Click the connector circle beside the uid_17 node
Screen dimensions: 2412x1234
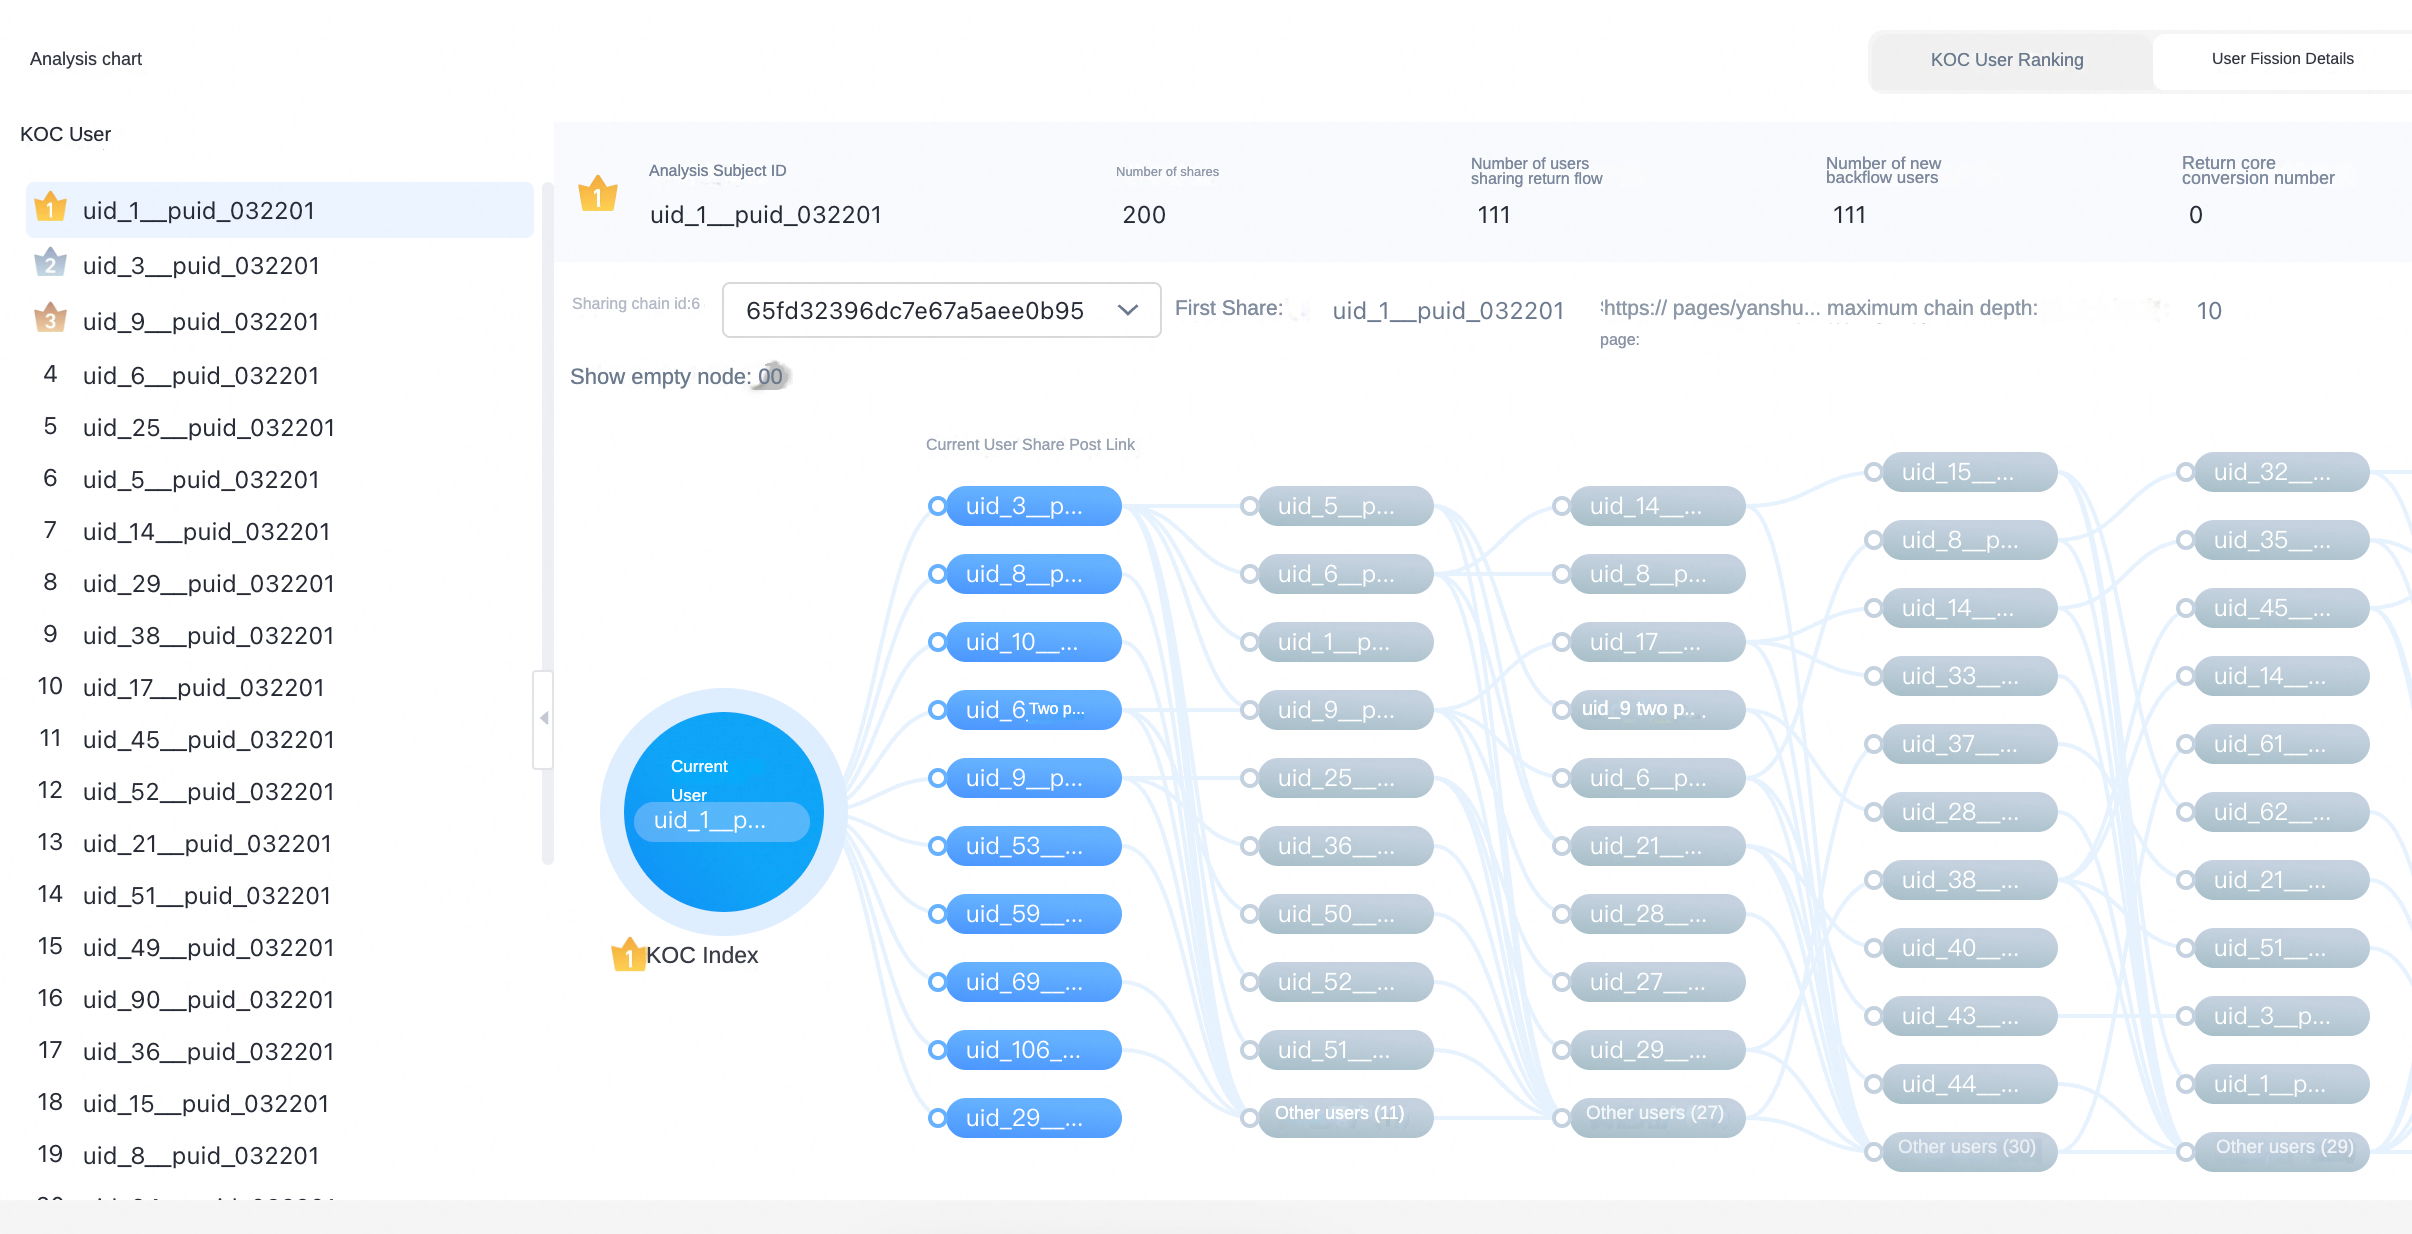[1561, 642]
